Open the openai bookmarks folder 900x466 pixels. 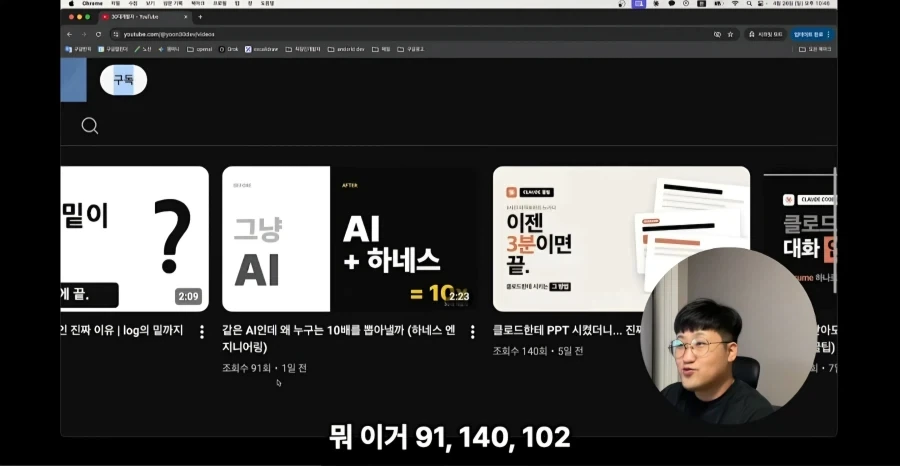200,49
